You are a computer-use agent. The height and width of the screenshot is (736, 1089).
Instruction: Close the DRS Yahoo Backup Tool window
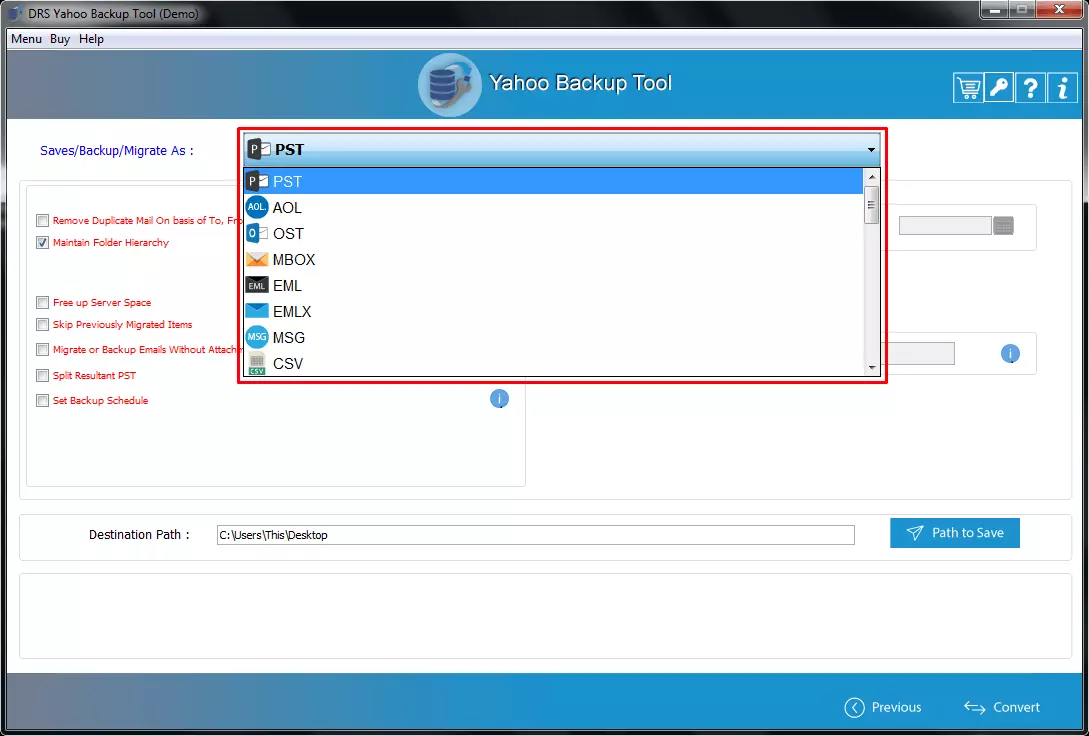point(1059,9)
